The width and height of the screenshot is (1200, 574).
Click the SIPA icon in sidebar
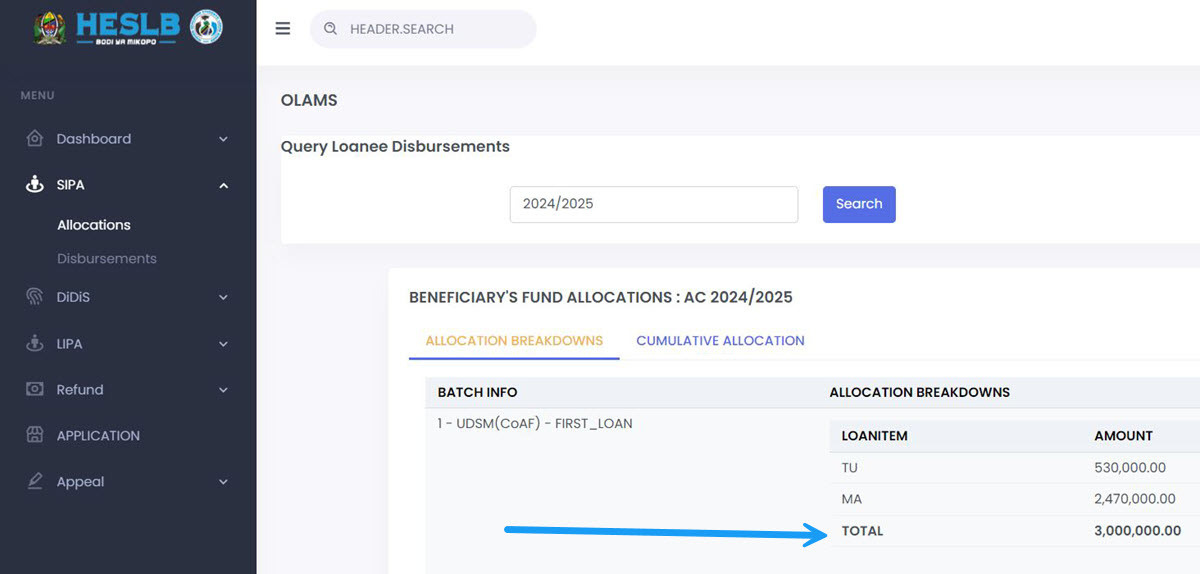(x=35, y=185)
